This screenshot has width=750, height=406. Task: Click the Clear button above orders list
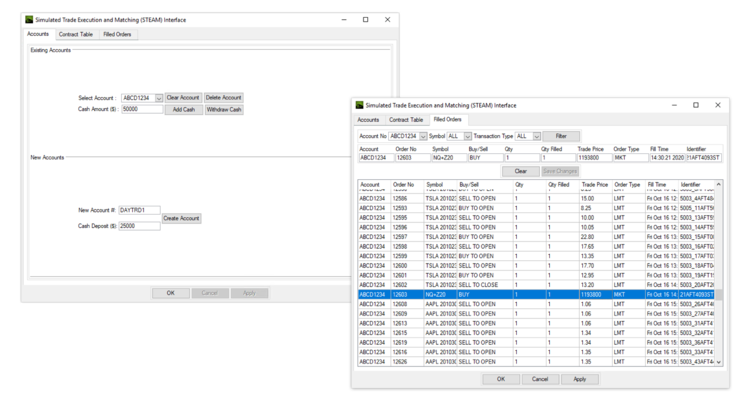point(520,171)
